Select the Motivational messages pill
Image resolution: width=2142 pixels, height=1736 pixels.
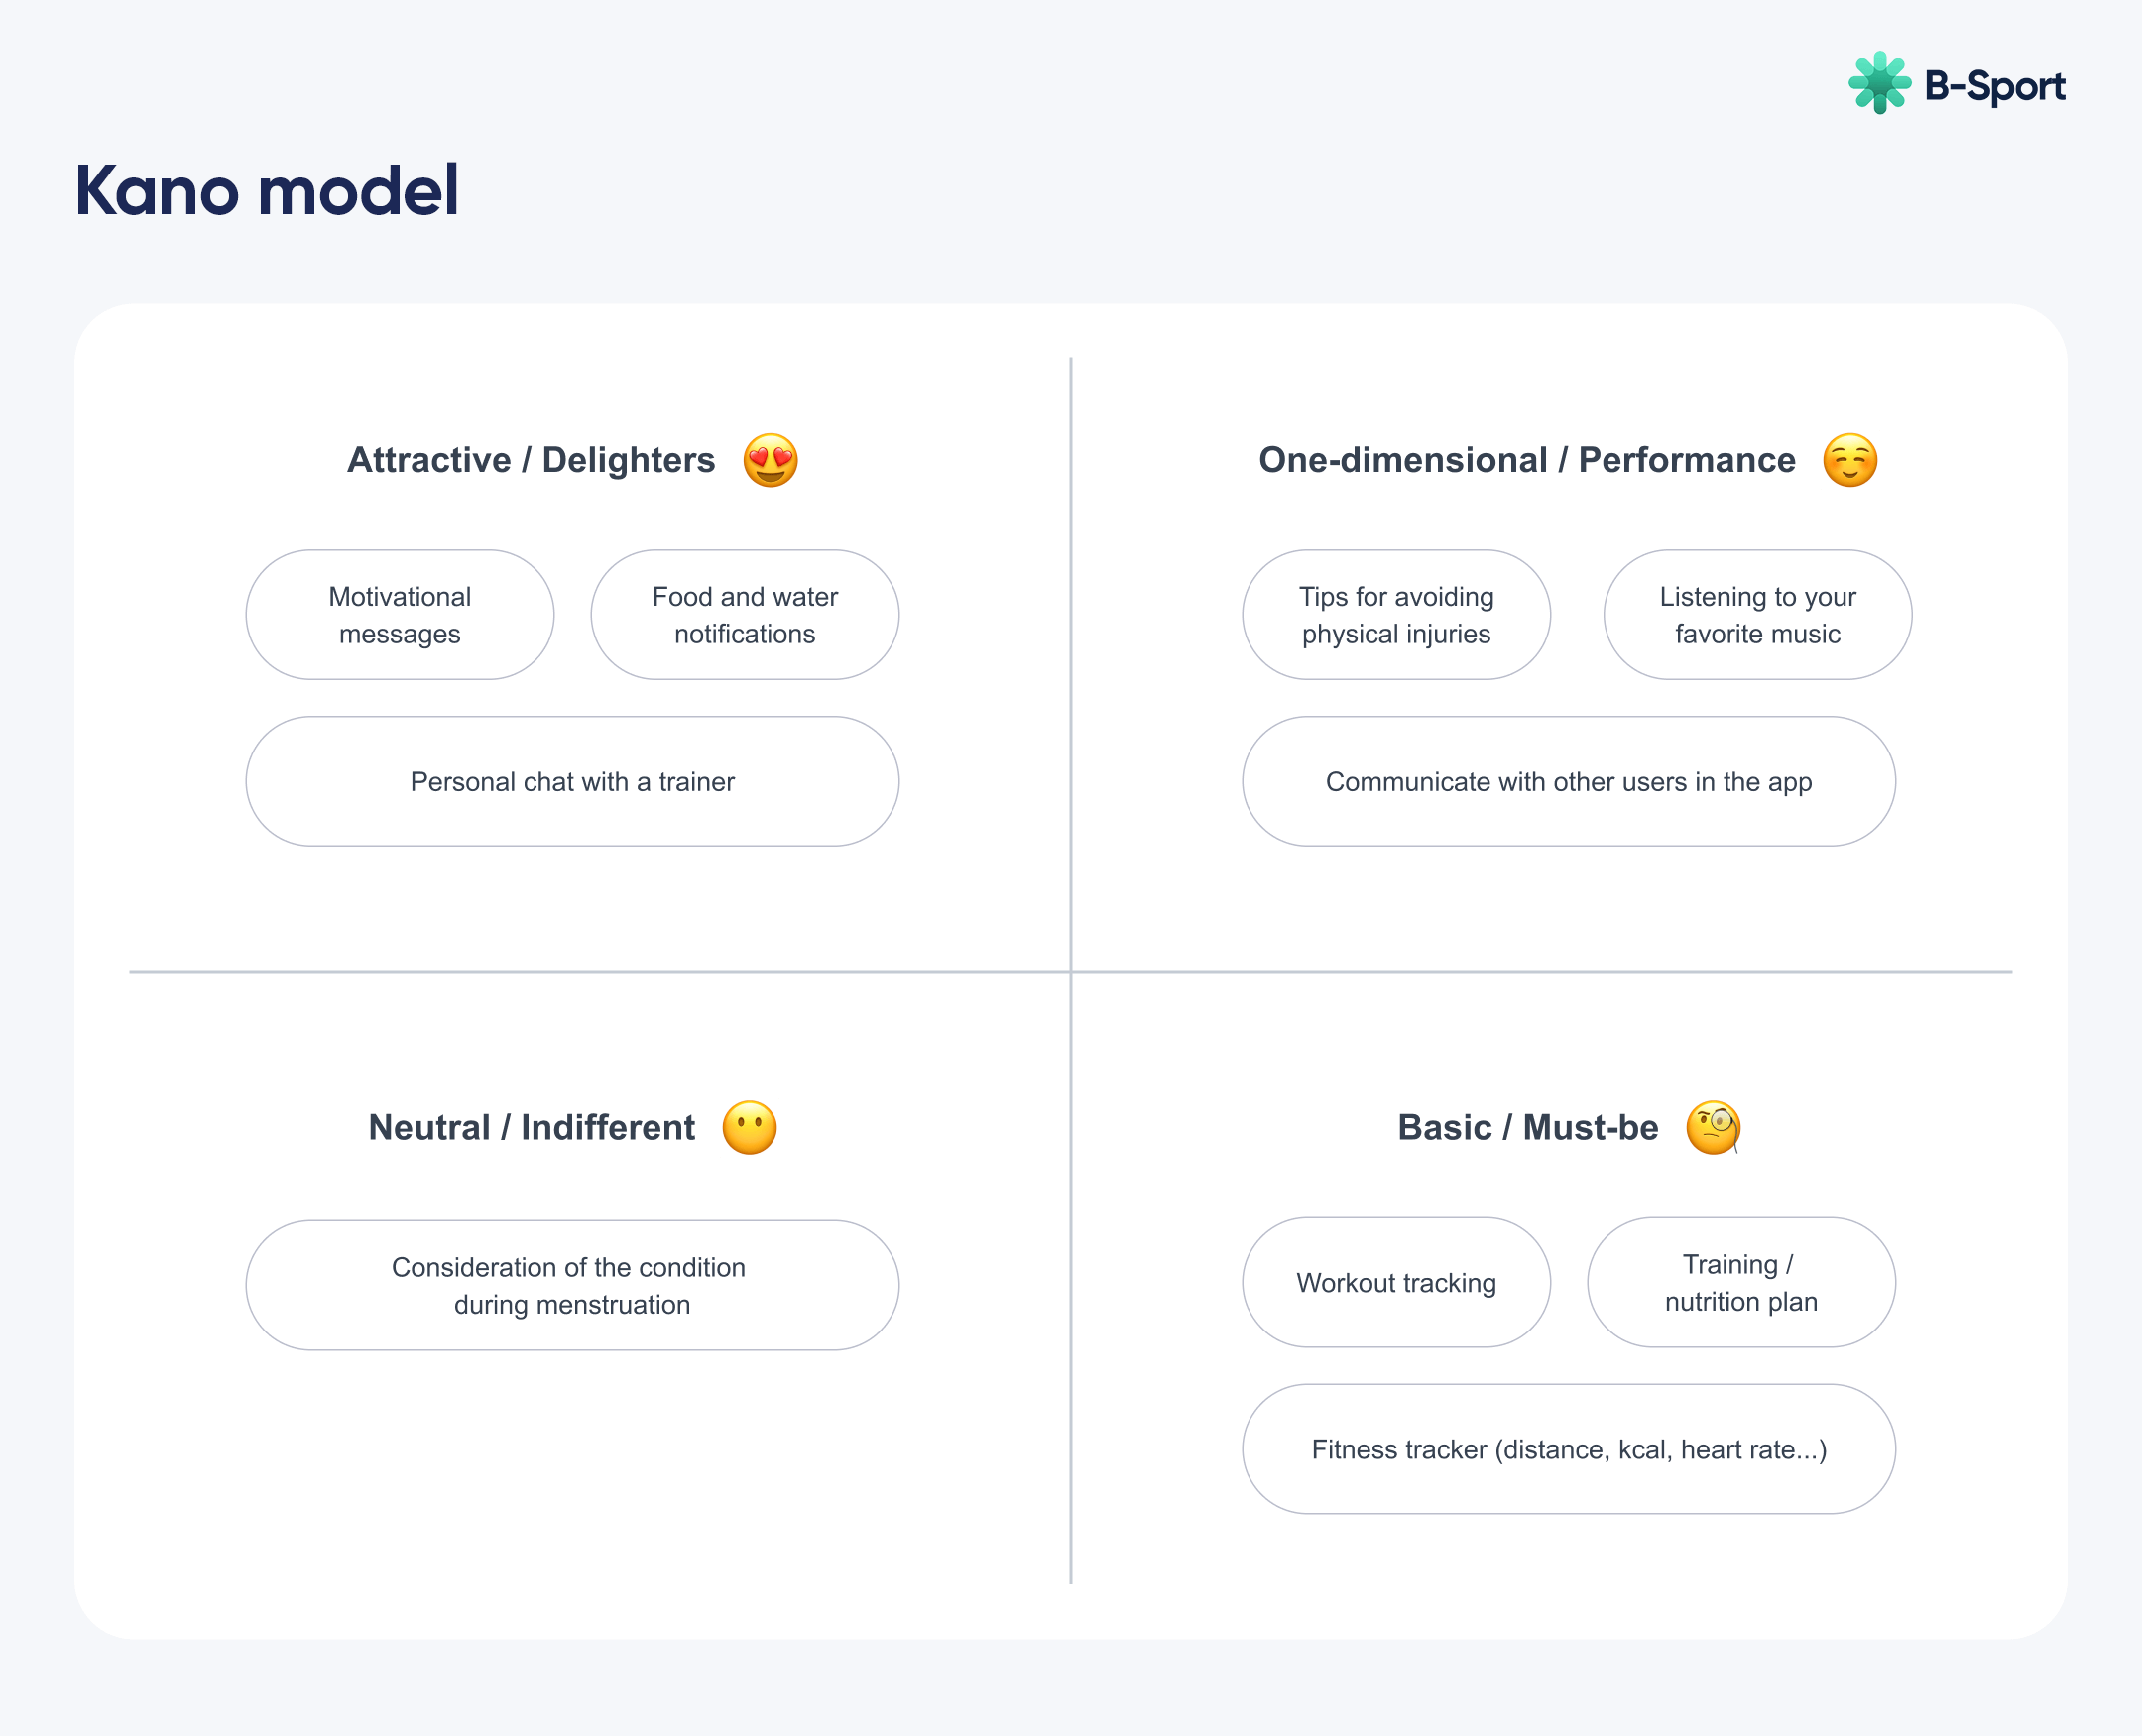[x=400, y=615]
